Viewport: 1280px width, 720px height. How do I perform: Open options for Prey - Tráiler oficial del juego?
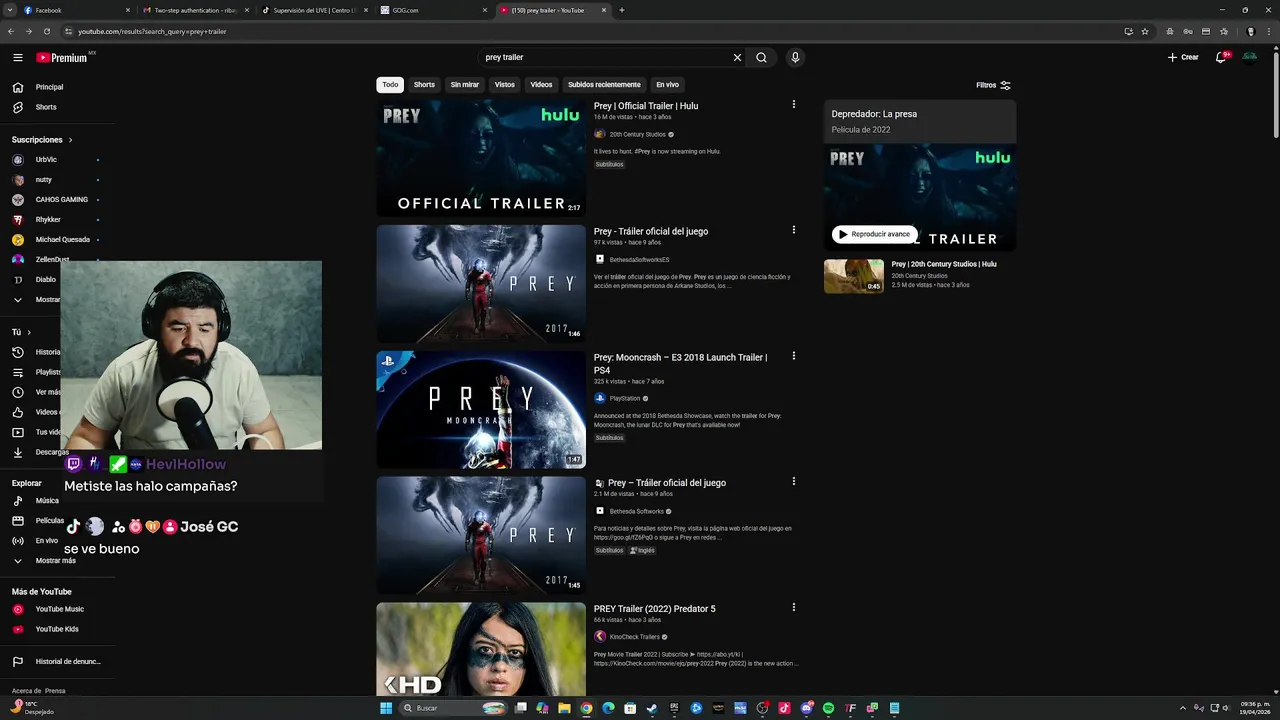(794, 230)
